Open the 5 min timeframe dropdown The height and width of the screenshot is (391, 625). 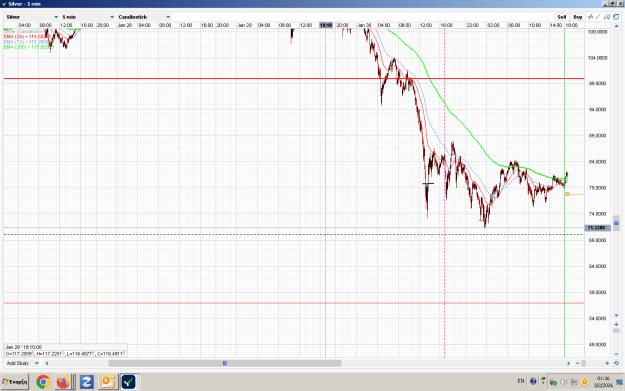[x=88, y=17]
